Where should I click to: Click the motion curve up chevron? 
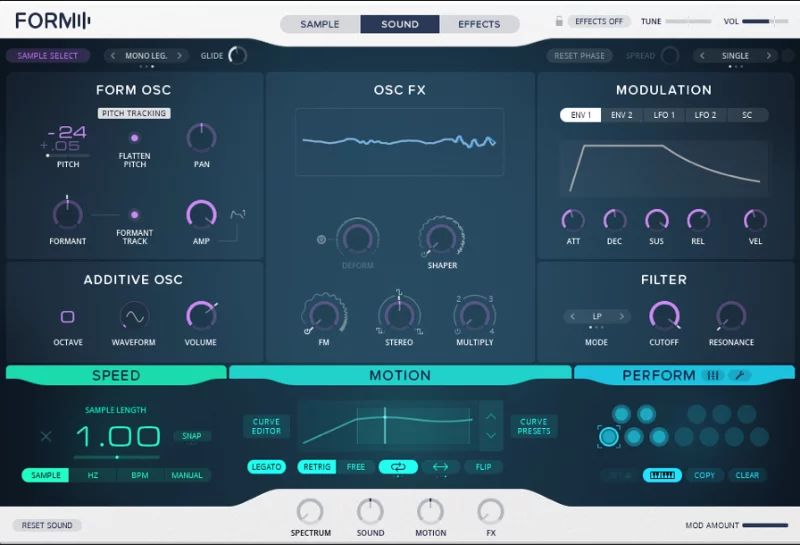(491, 417)
